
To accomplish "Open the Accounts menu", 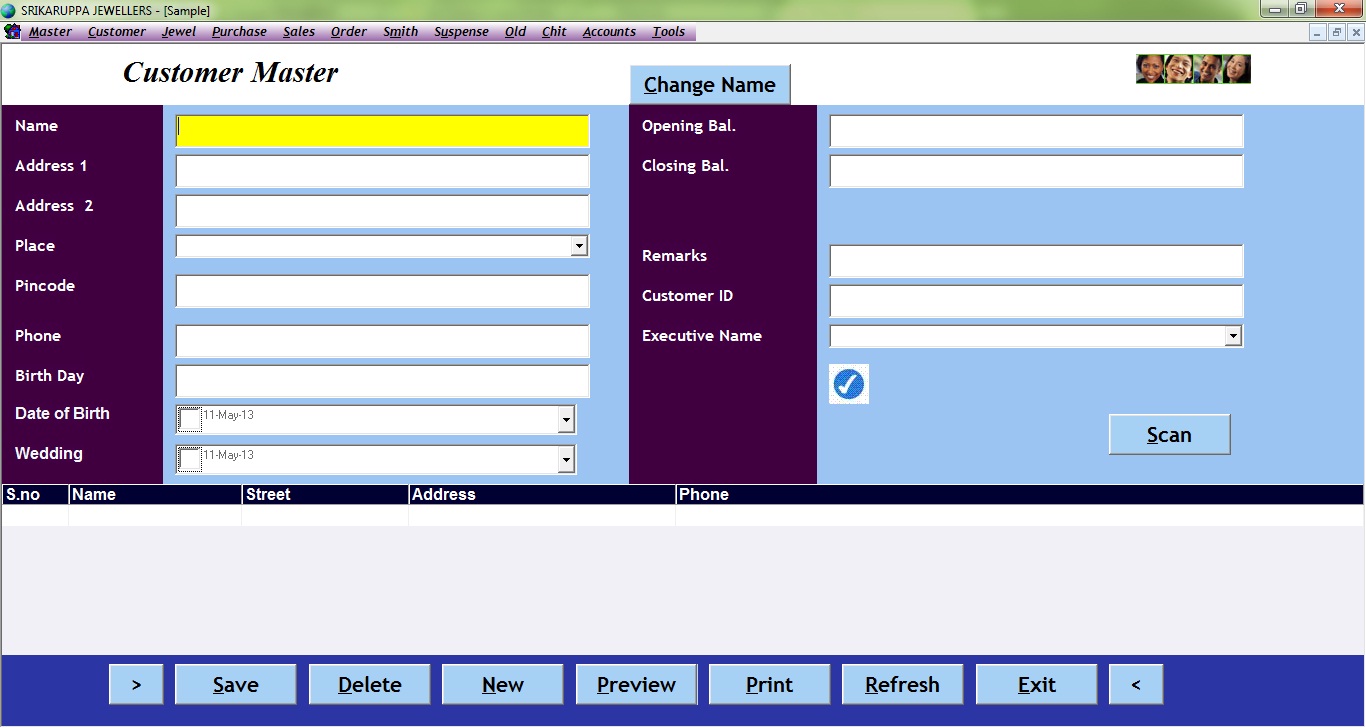I will pyautogui.click(x=609, y=31).
